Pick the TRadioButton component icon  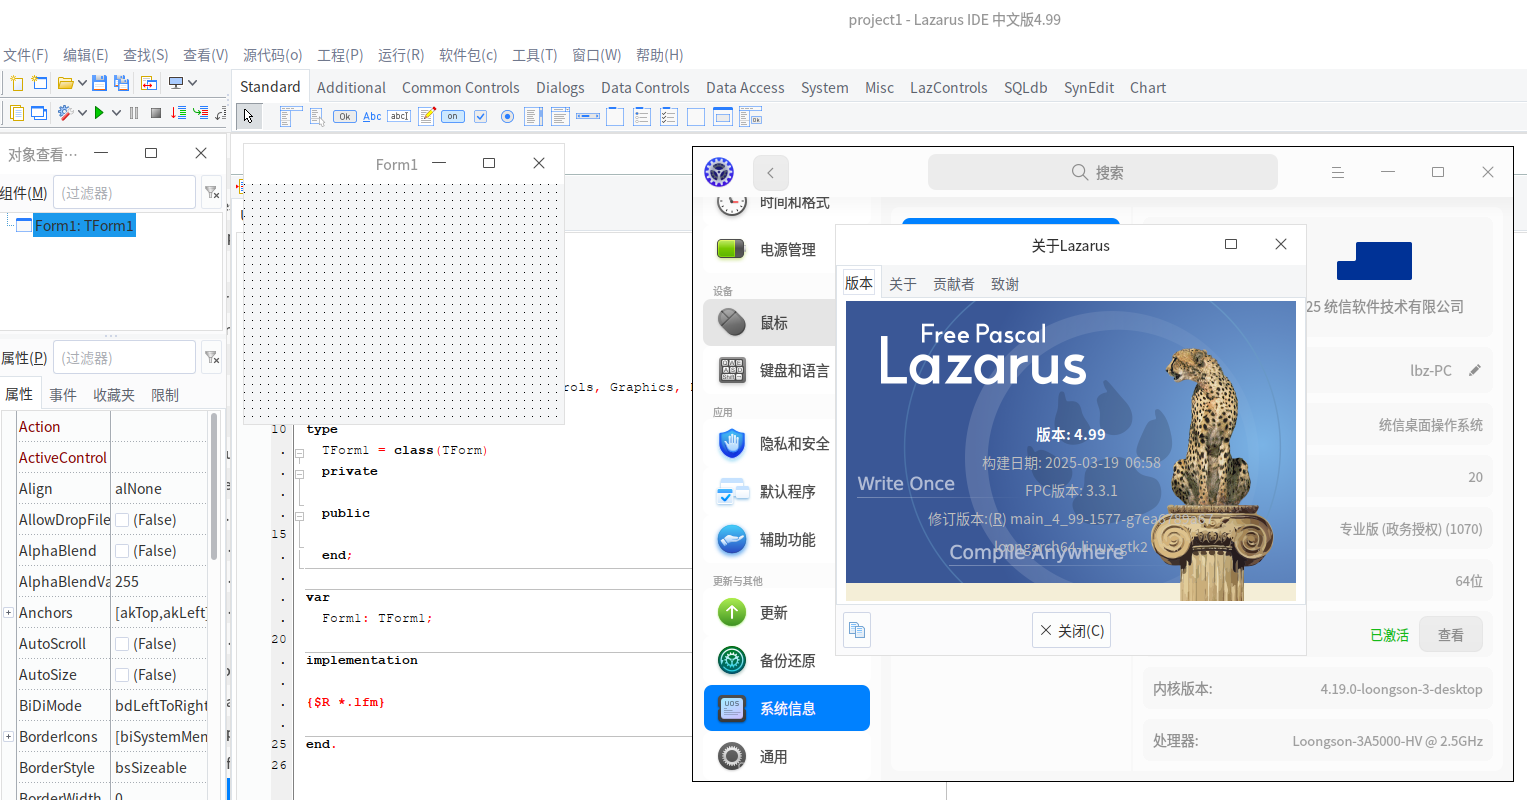click(x=507, y=117)
